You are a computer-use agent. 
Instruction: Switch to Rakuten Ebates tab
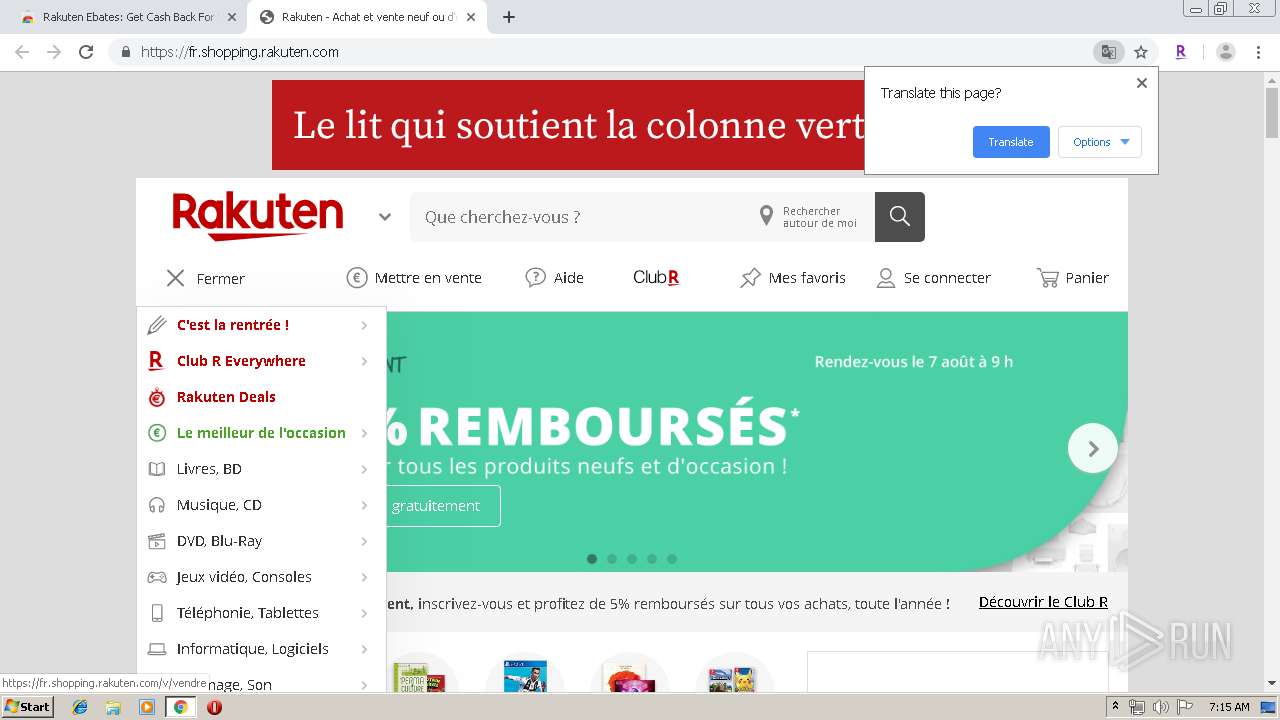click(x=127, y=17)
